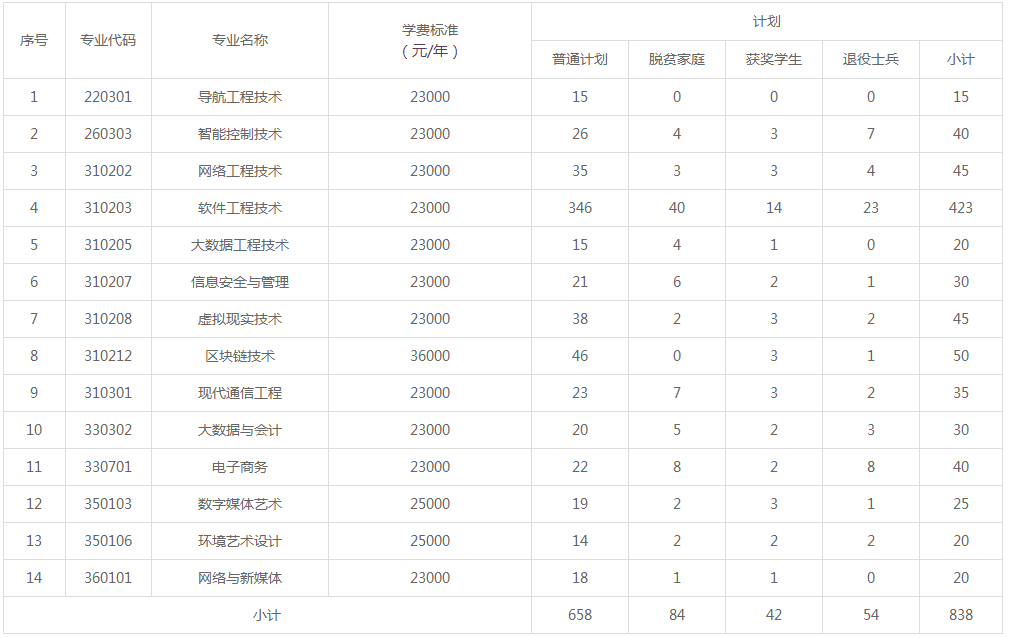The image size is (1012, 638).
Task: Click the 脱贫家庭 column header
Action: tap(677, 60)
